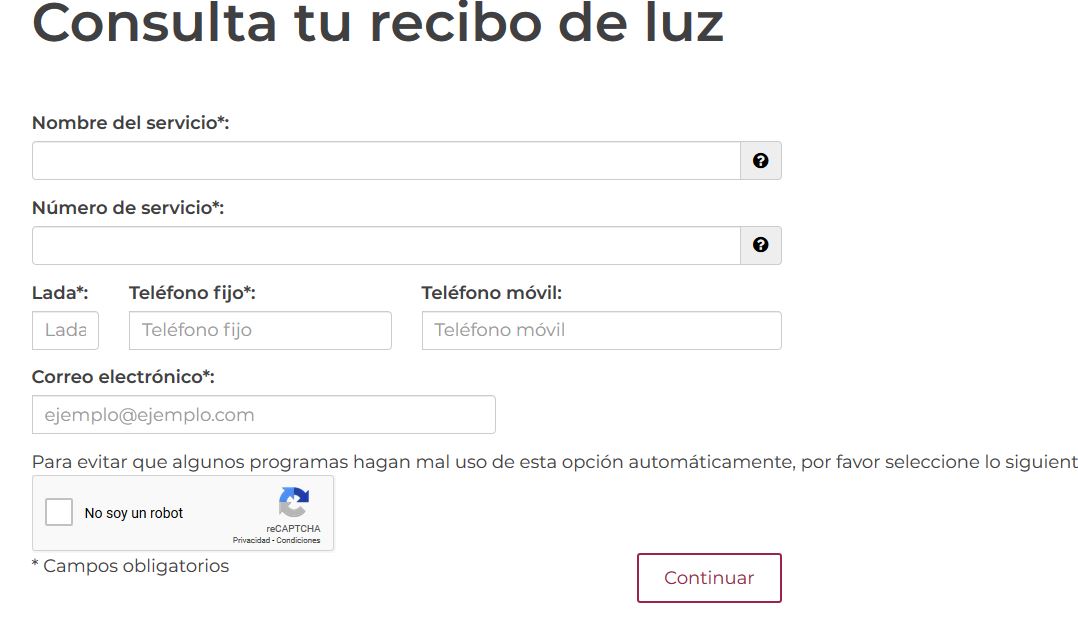Focus the Lada field
The height and width of the screenshot is (632, 1078).
pyautogui.click(x=65, y=330)
